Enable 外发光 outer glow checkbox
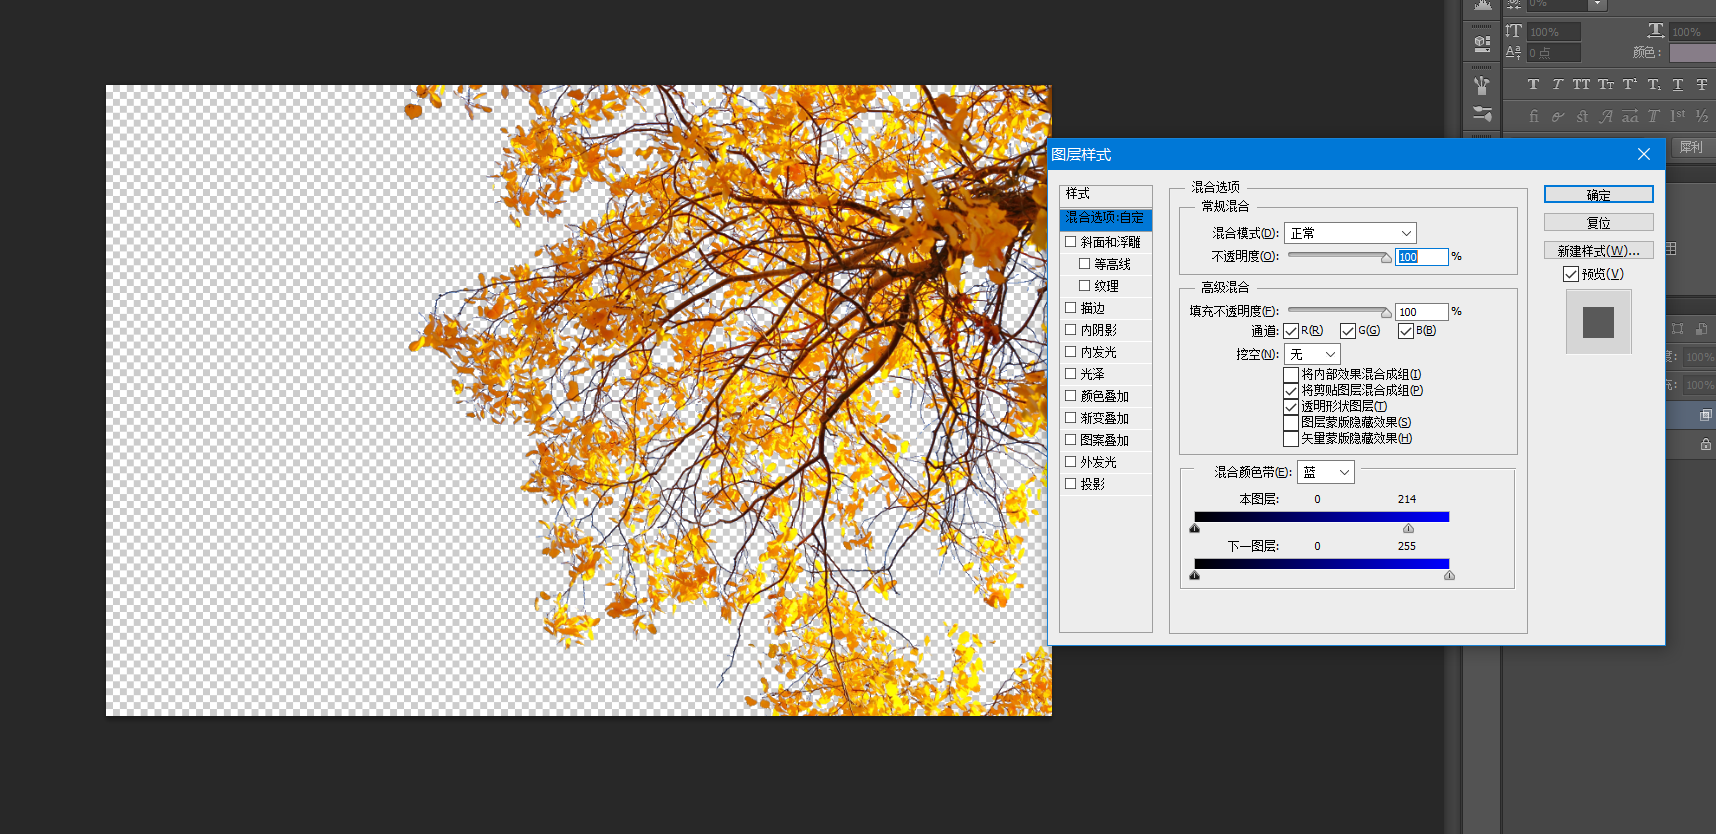Image resolution: width=1716 pixels, height=834 pixels. (1071, 462)
